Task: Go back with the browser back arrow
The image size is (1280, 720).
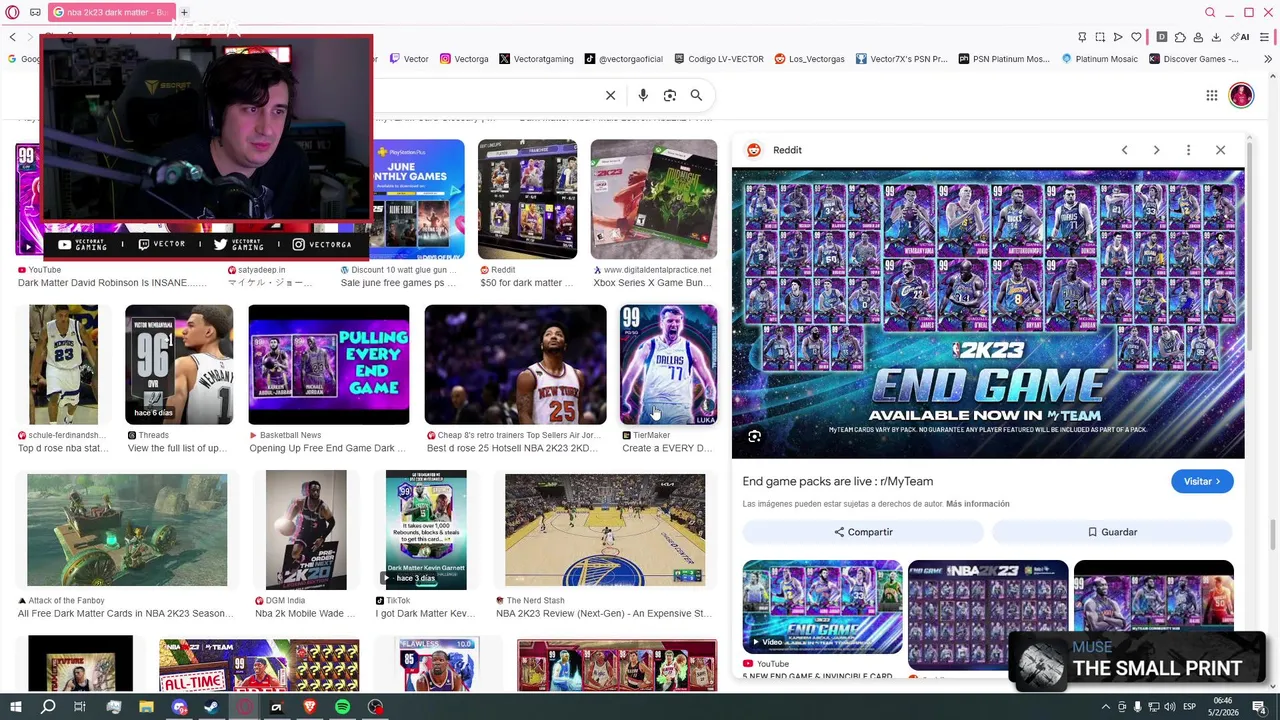Action: point(12,37)
